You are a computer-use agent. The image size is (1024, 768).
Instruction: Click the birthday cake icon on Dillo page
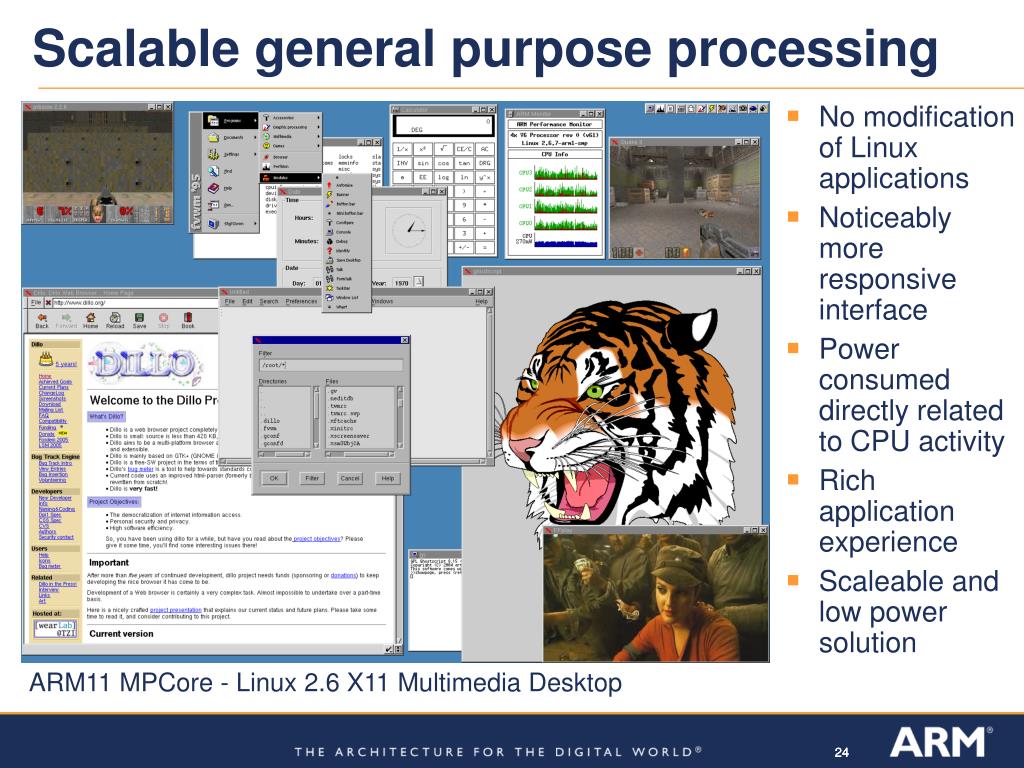tap(45, 359)
